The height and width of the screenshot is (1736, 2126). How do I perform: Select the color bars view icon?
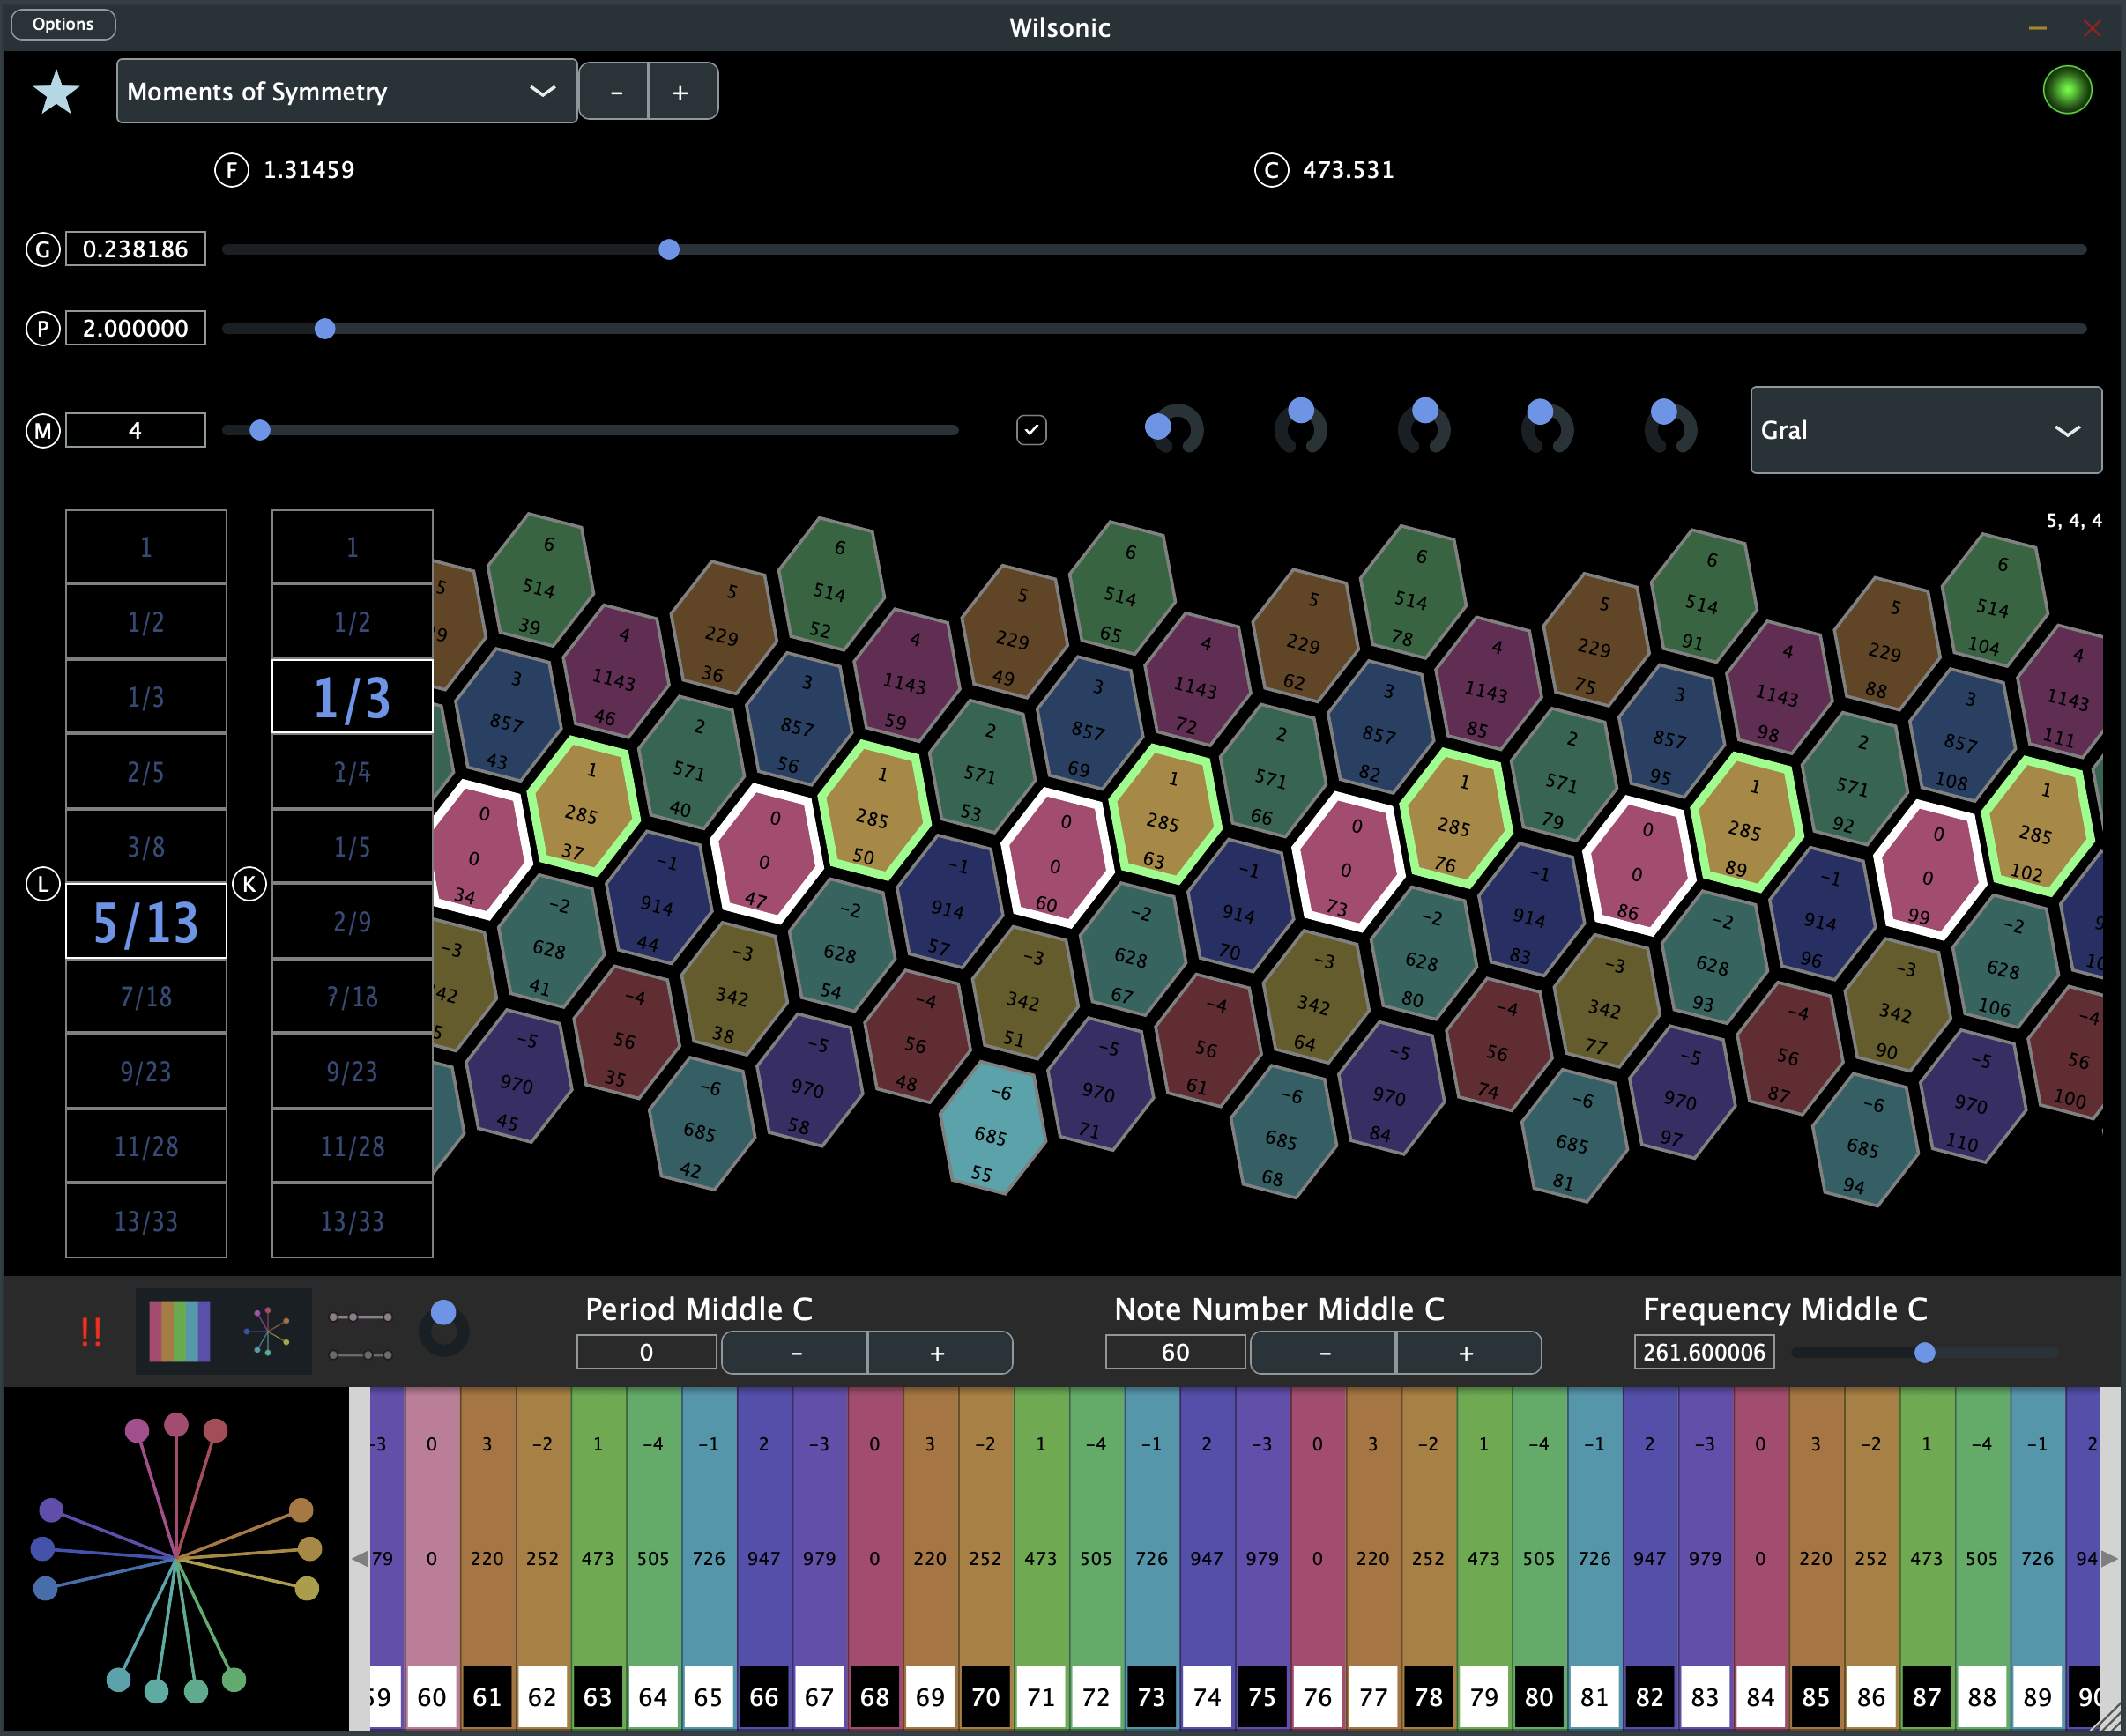click(x=180, y=1331)
